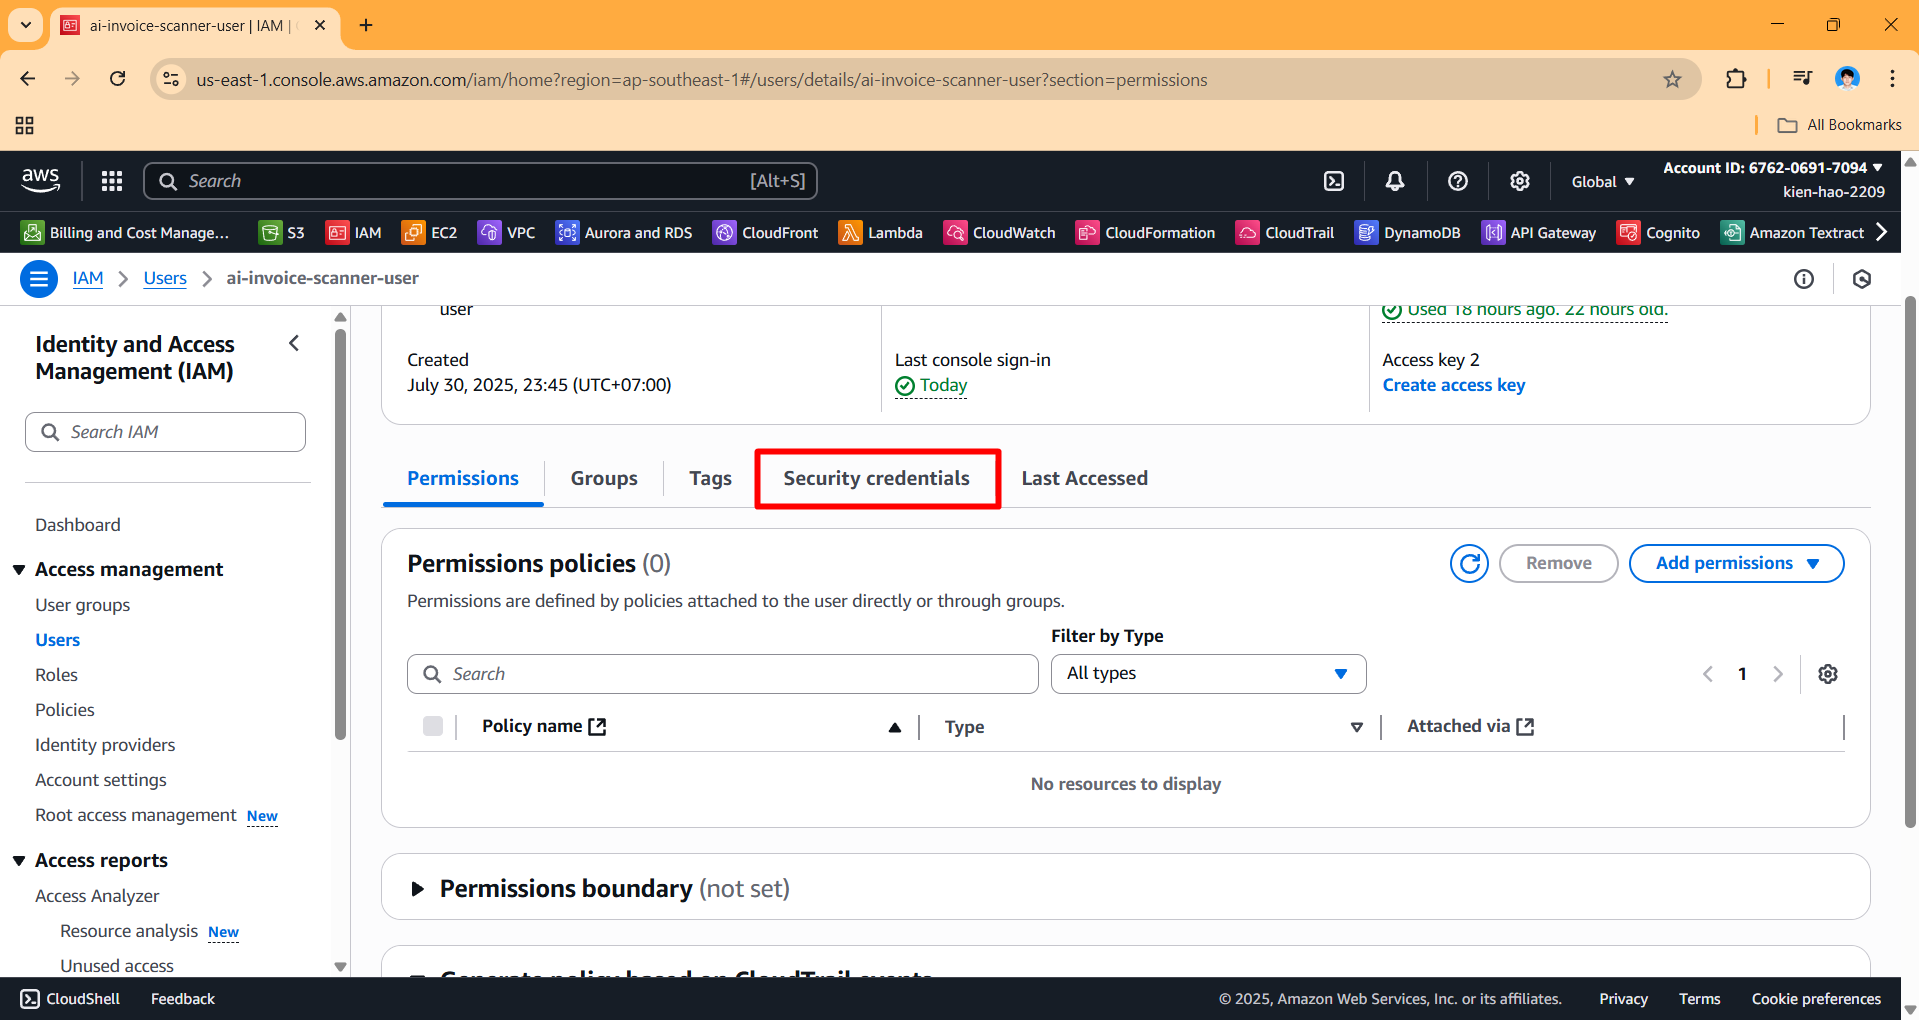This screenshot has height=1020, width=1919.
Task: Select all rows in policies table
Action: 432,726
